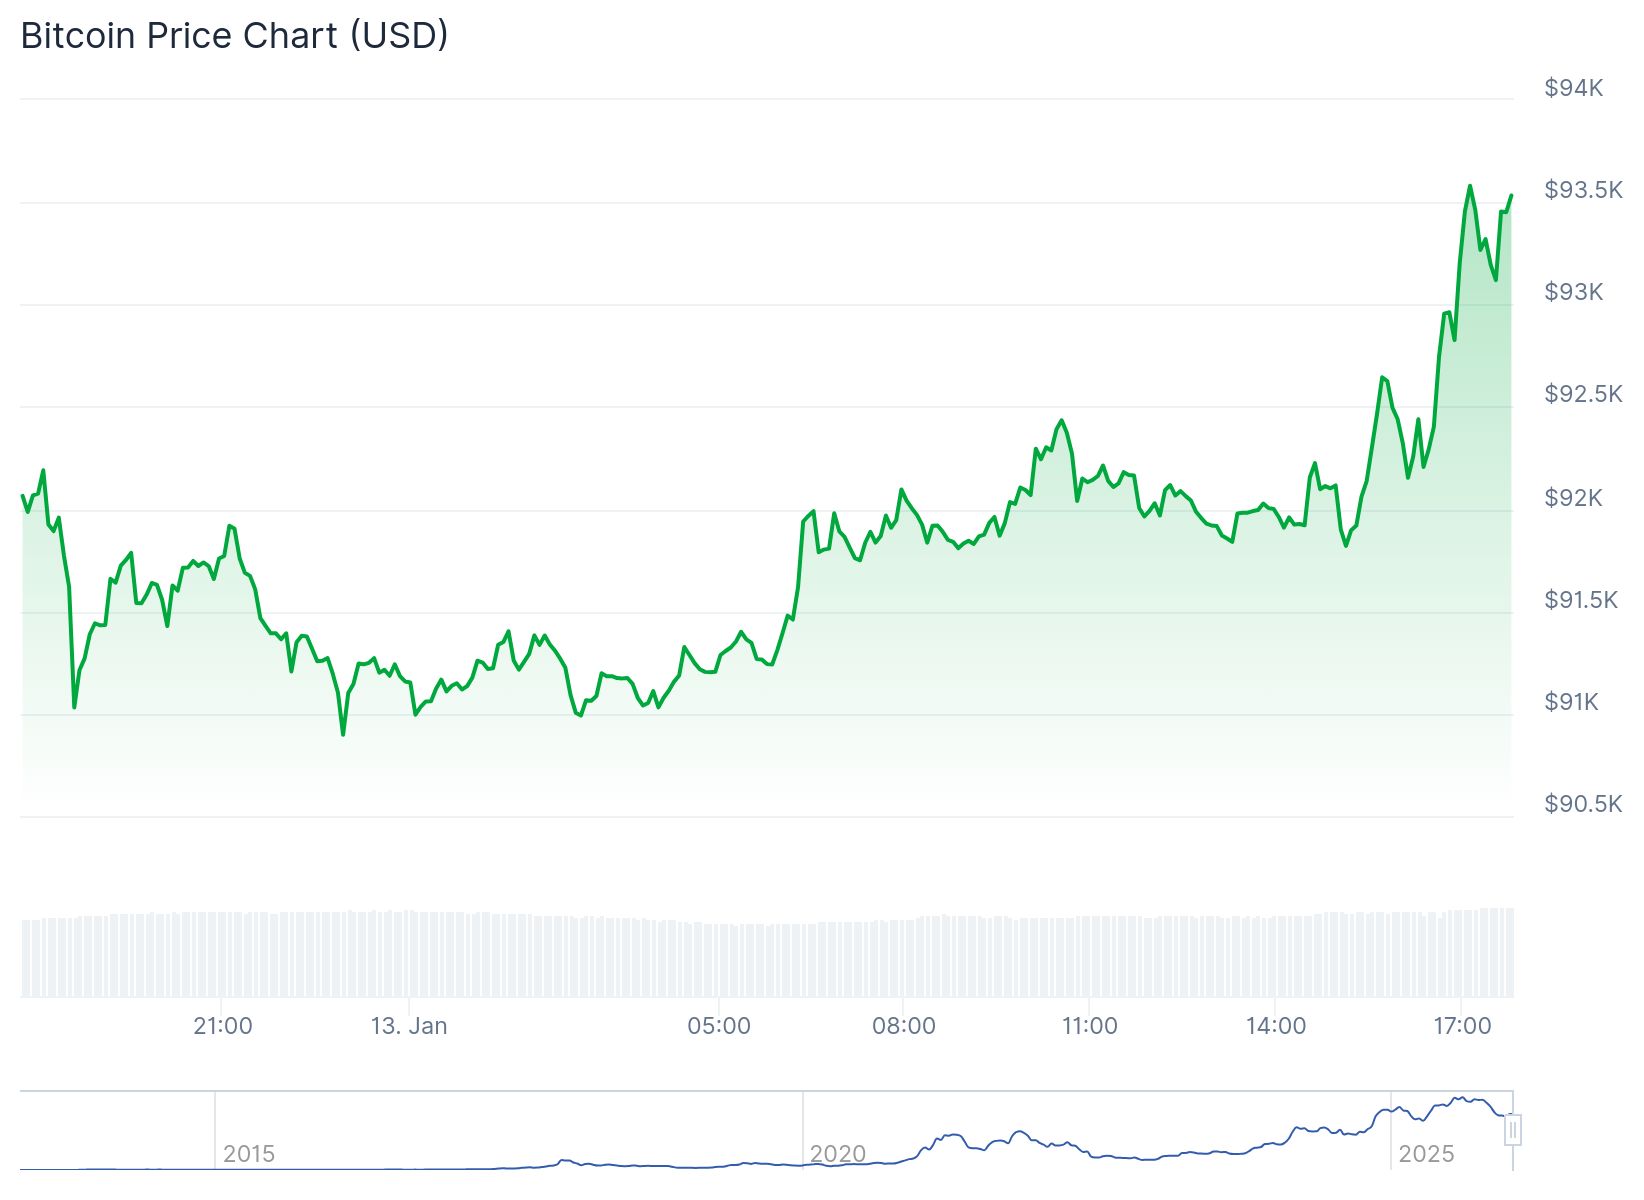This screenshot has height=1200, width=1644.
Task: Click the 21:00 time axis label
Action: tap(222, 1026)
